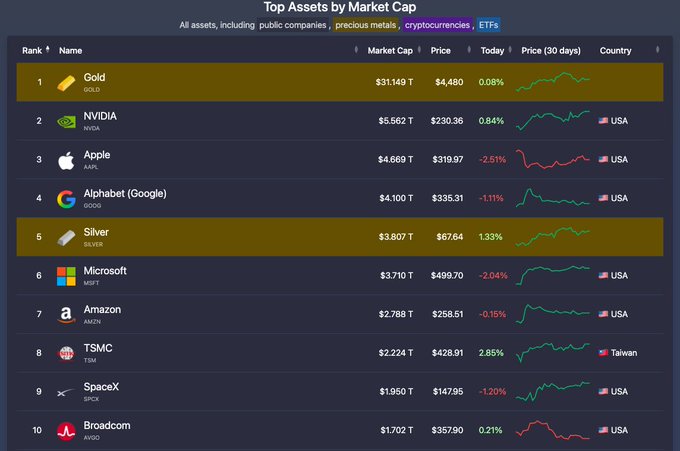
Task: Click the USA flag in NVIDIA row
Action: 603,121
